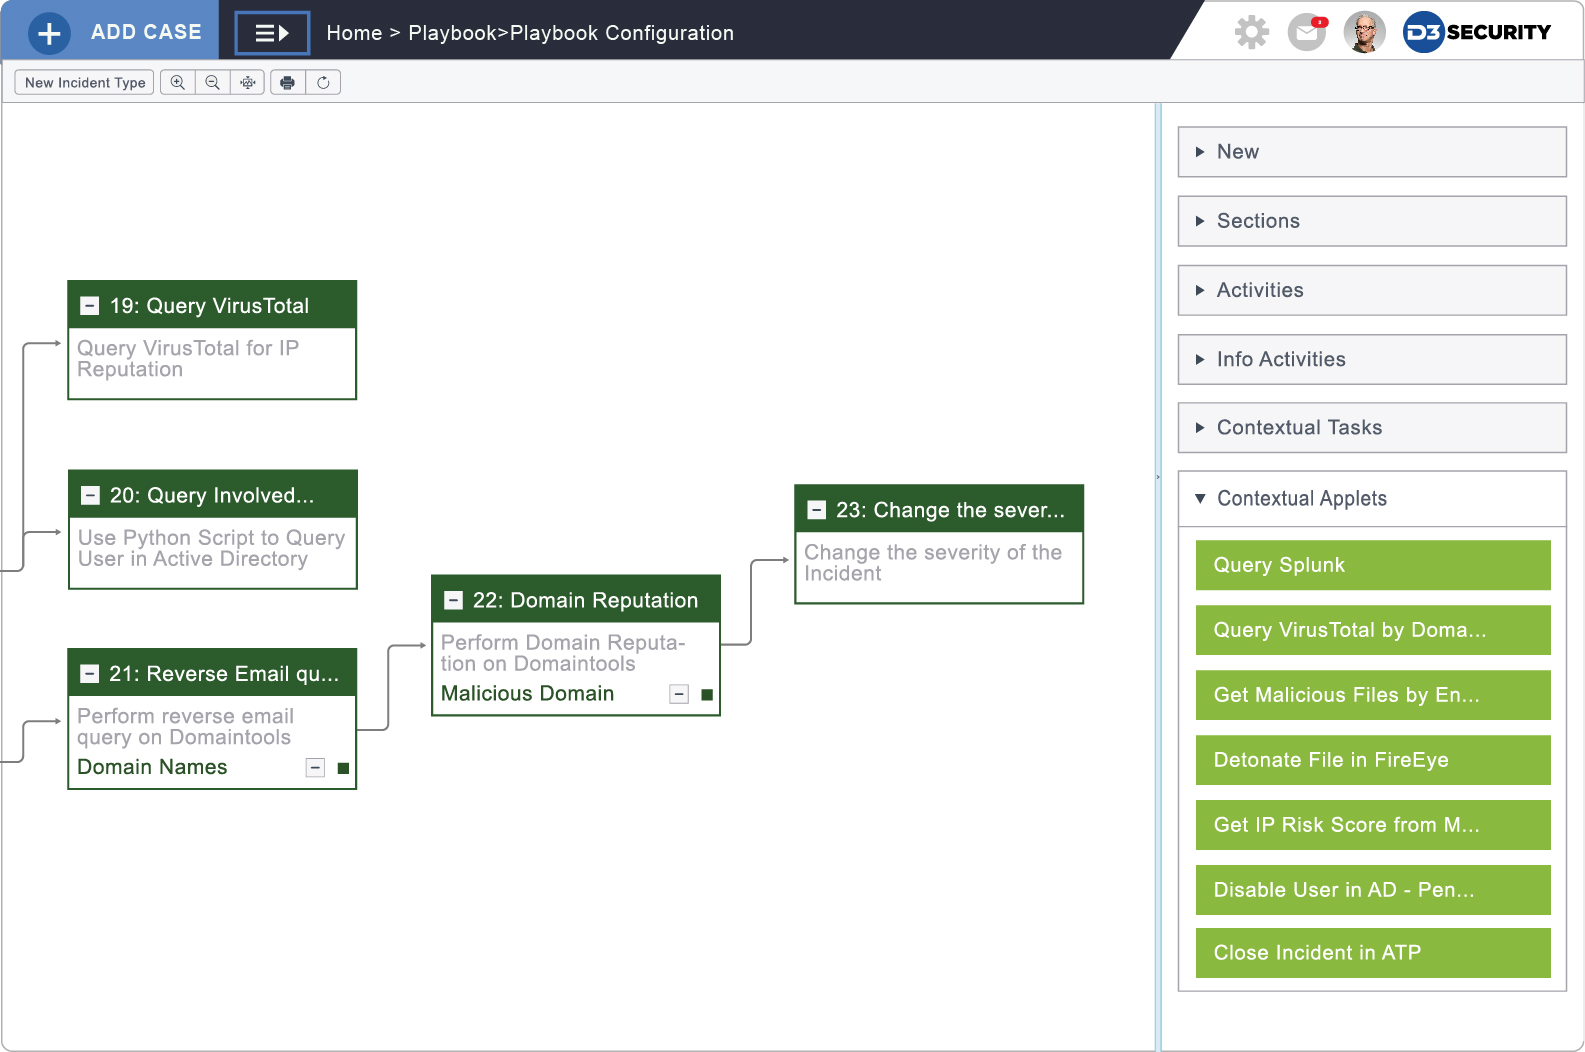The image size is (1585, 1052).
Task: Select the 19: Query VirusTotal node title
Action: pos(209,306)
